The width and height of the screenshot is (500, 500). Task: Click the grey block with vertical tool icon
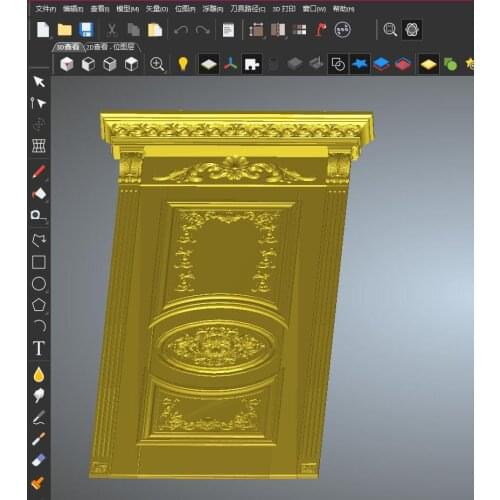(316, 63)
